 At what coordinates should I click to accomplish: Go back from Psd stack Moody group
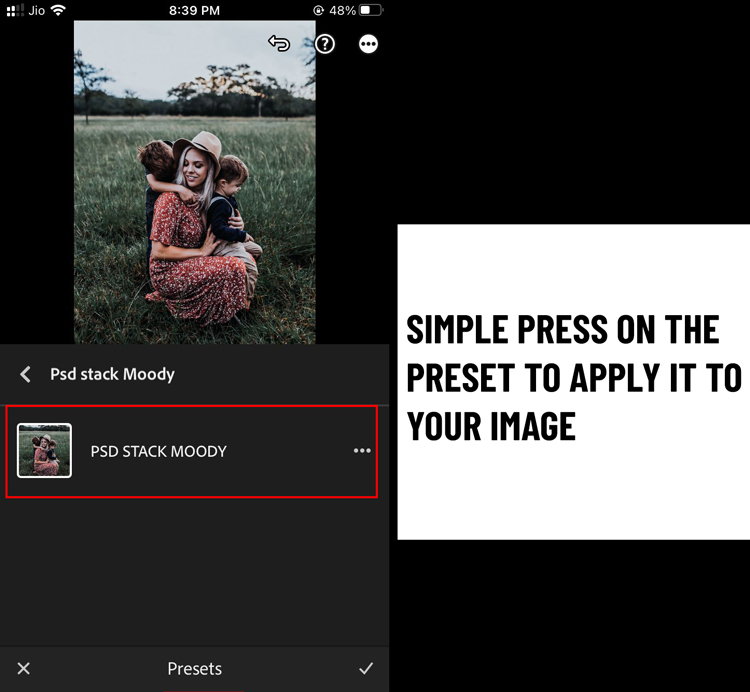pyautogui.click(x=26, y=374)
